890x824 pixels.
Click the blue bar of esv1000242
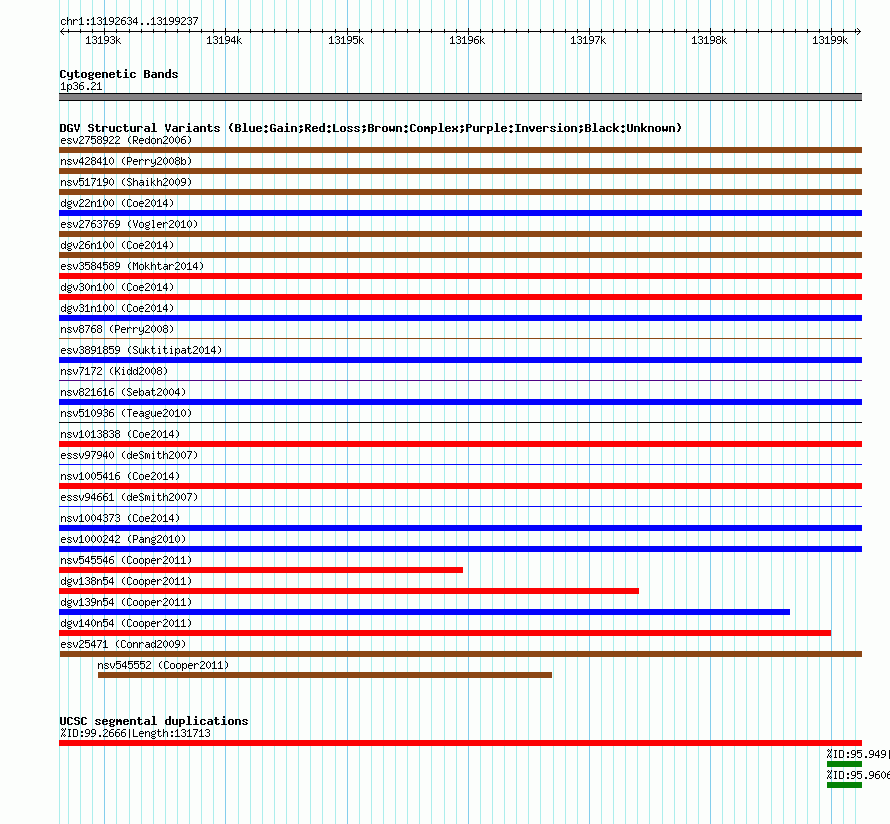coord(460,549)
